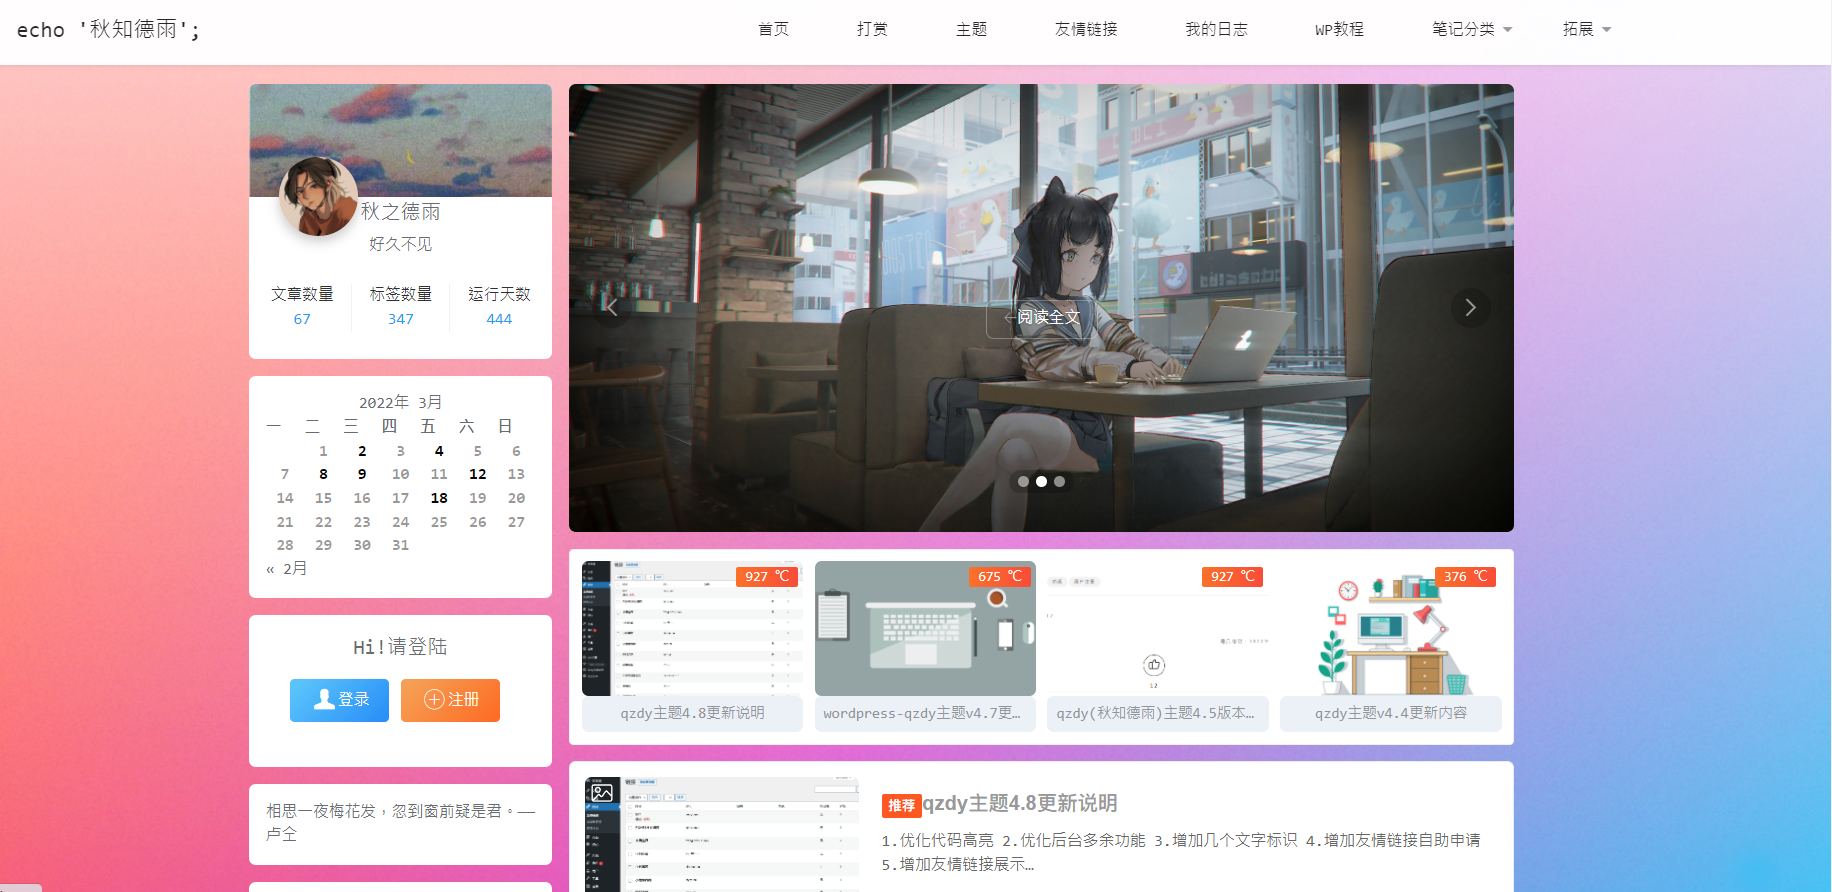The height and width of the screenshot is (892, 1832).
Task: Open thumbnail card qzdy(秋知德雨)主题4.5版本...
Action: tap(1158, 646)
